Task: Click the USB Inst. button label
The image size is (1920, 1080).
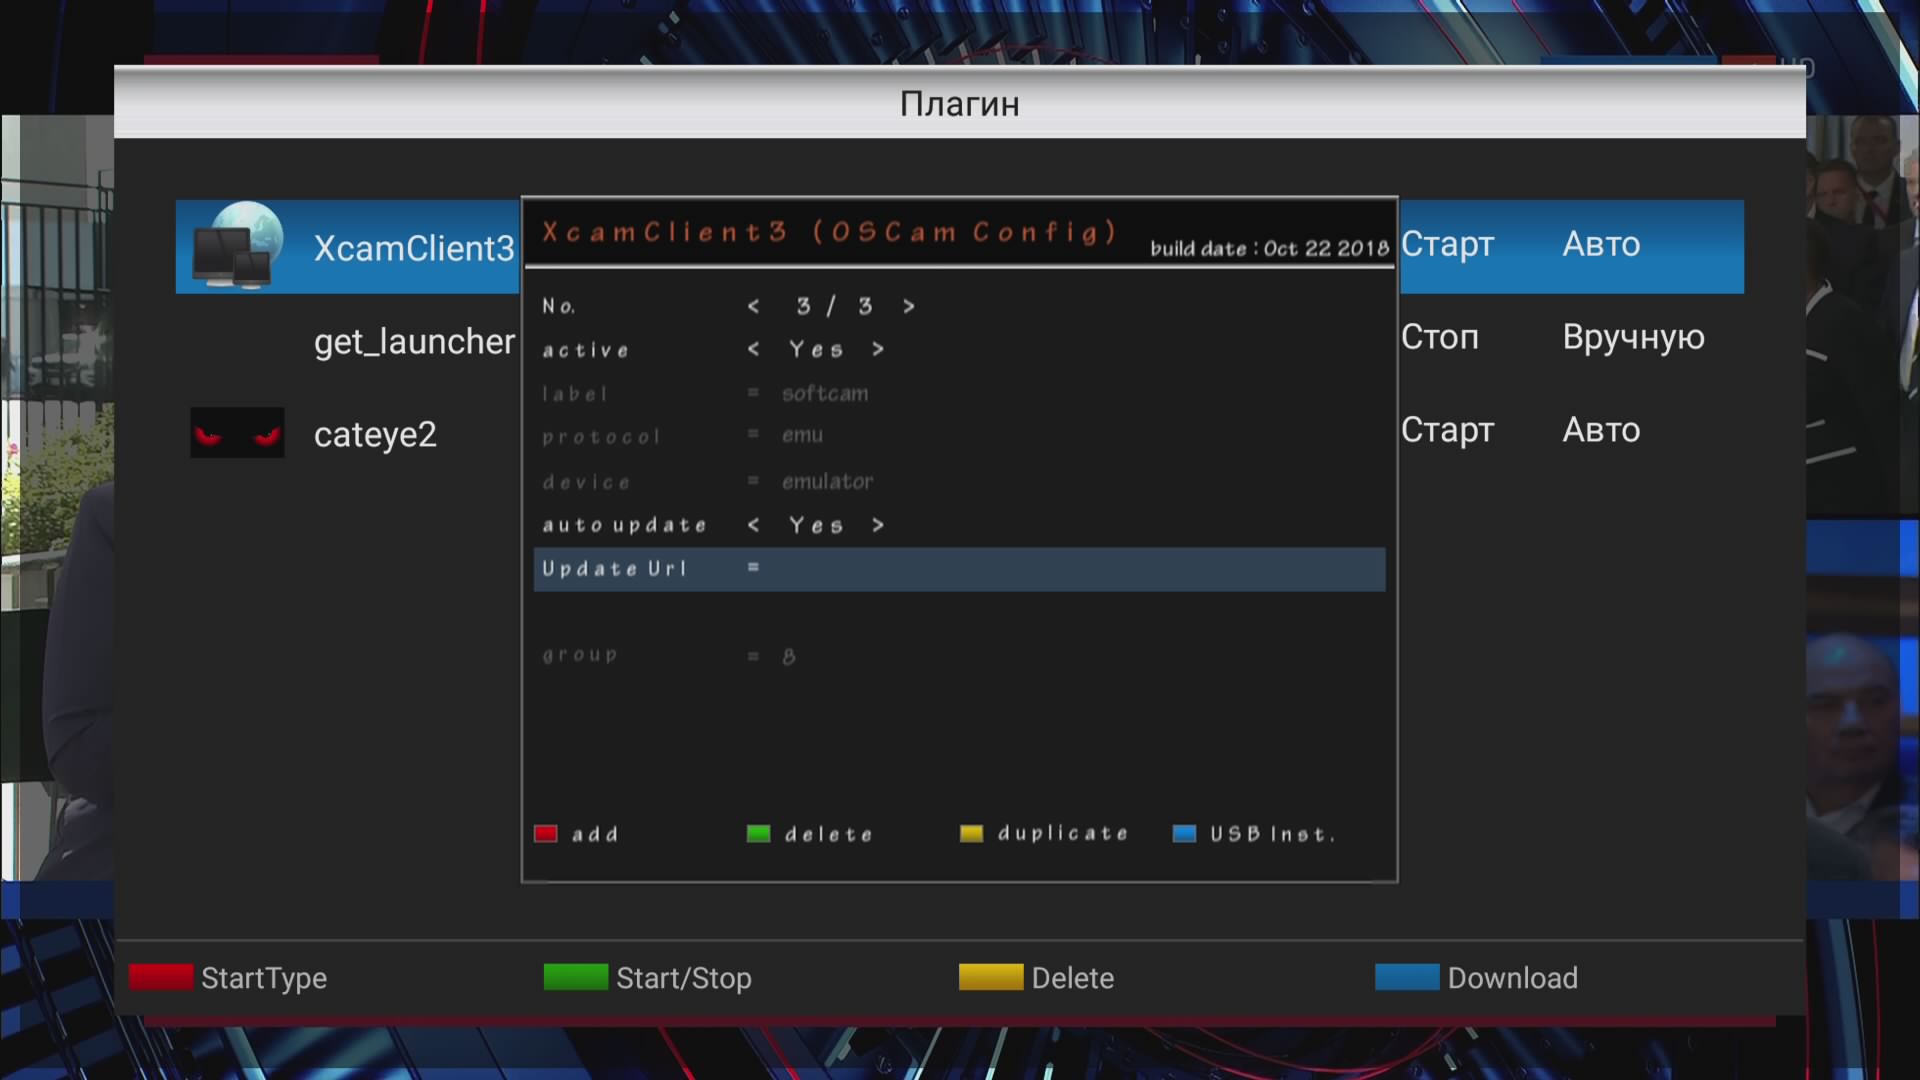Action: pos(1272,834)
